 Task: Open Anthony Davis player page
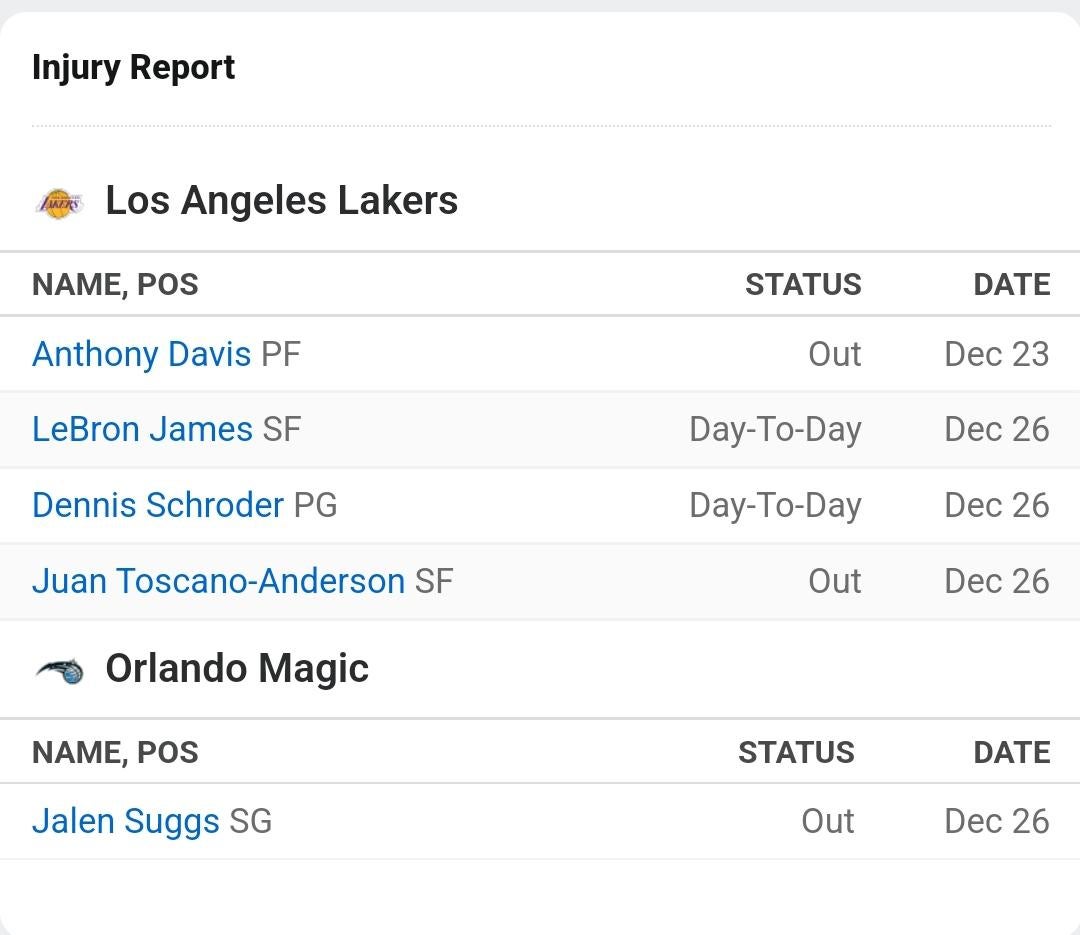pos(141,354)
